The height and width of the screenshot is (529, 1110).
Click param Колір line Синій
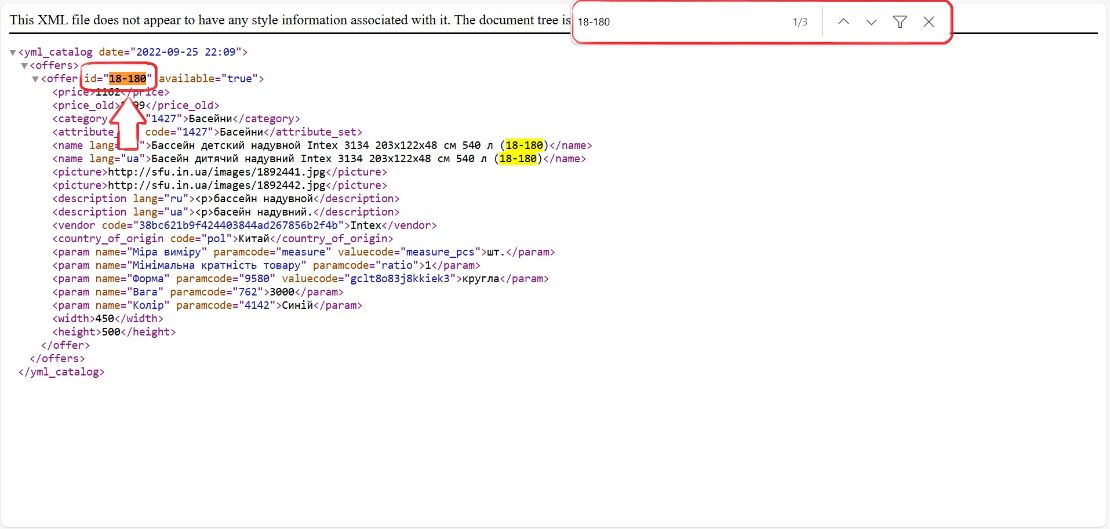coord(207,305)
